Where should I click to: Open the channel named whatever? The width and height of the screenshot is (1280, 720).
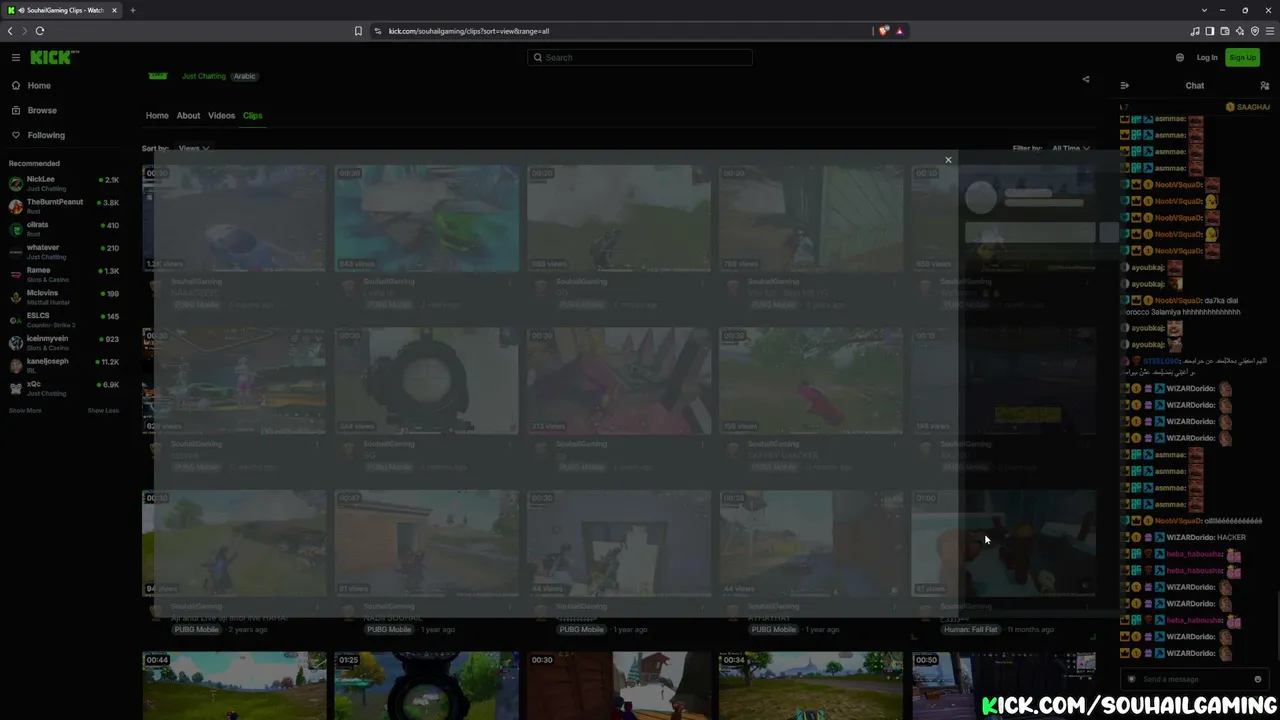click(64, 252)
